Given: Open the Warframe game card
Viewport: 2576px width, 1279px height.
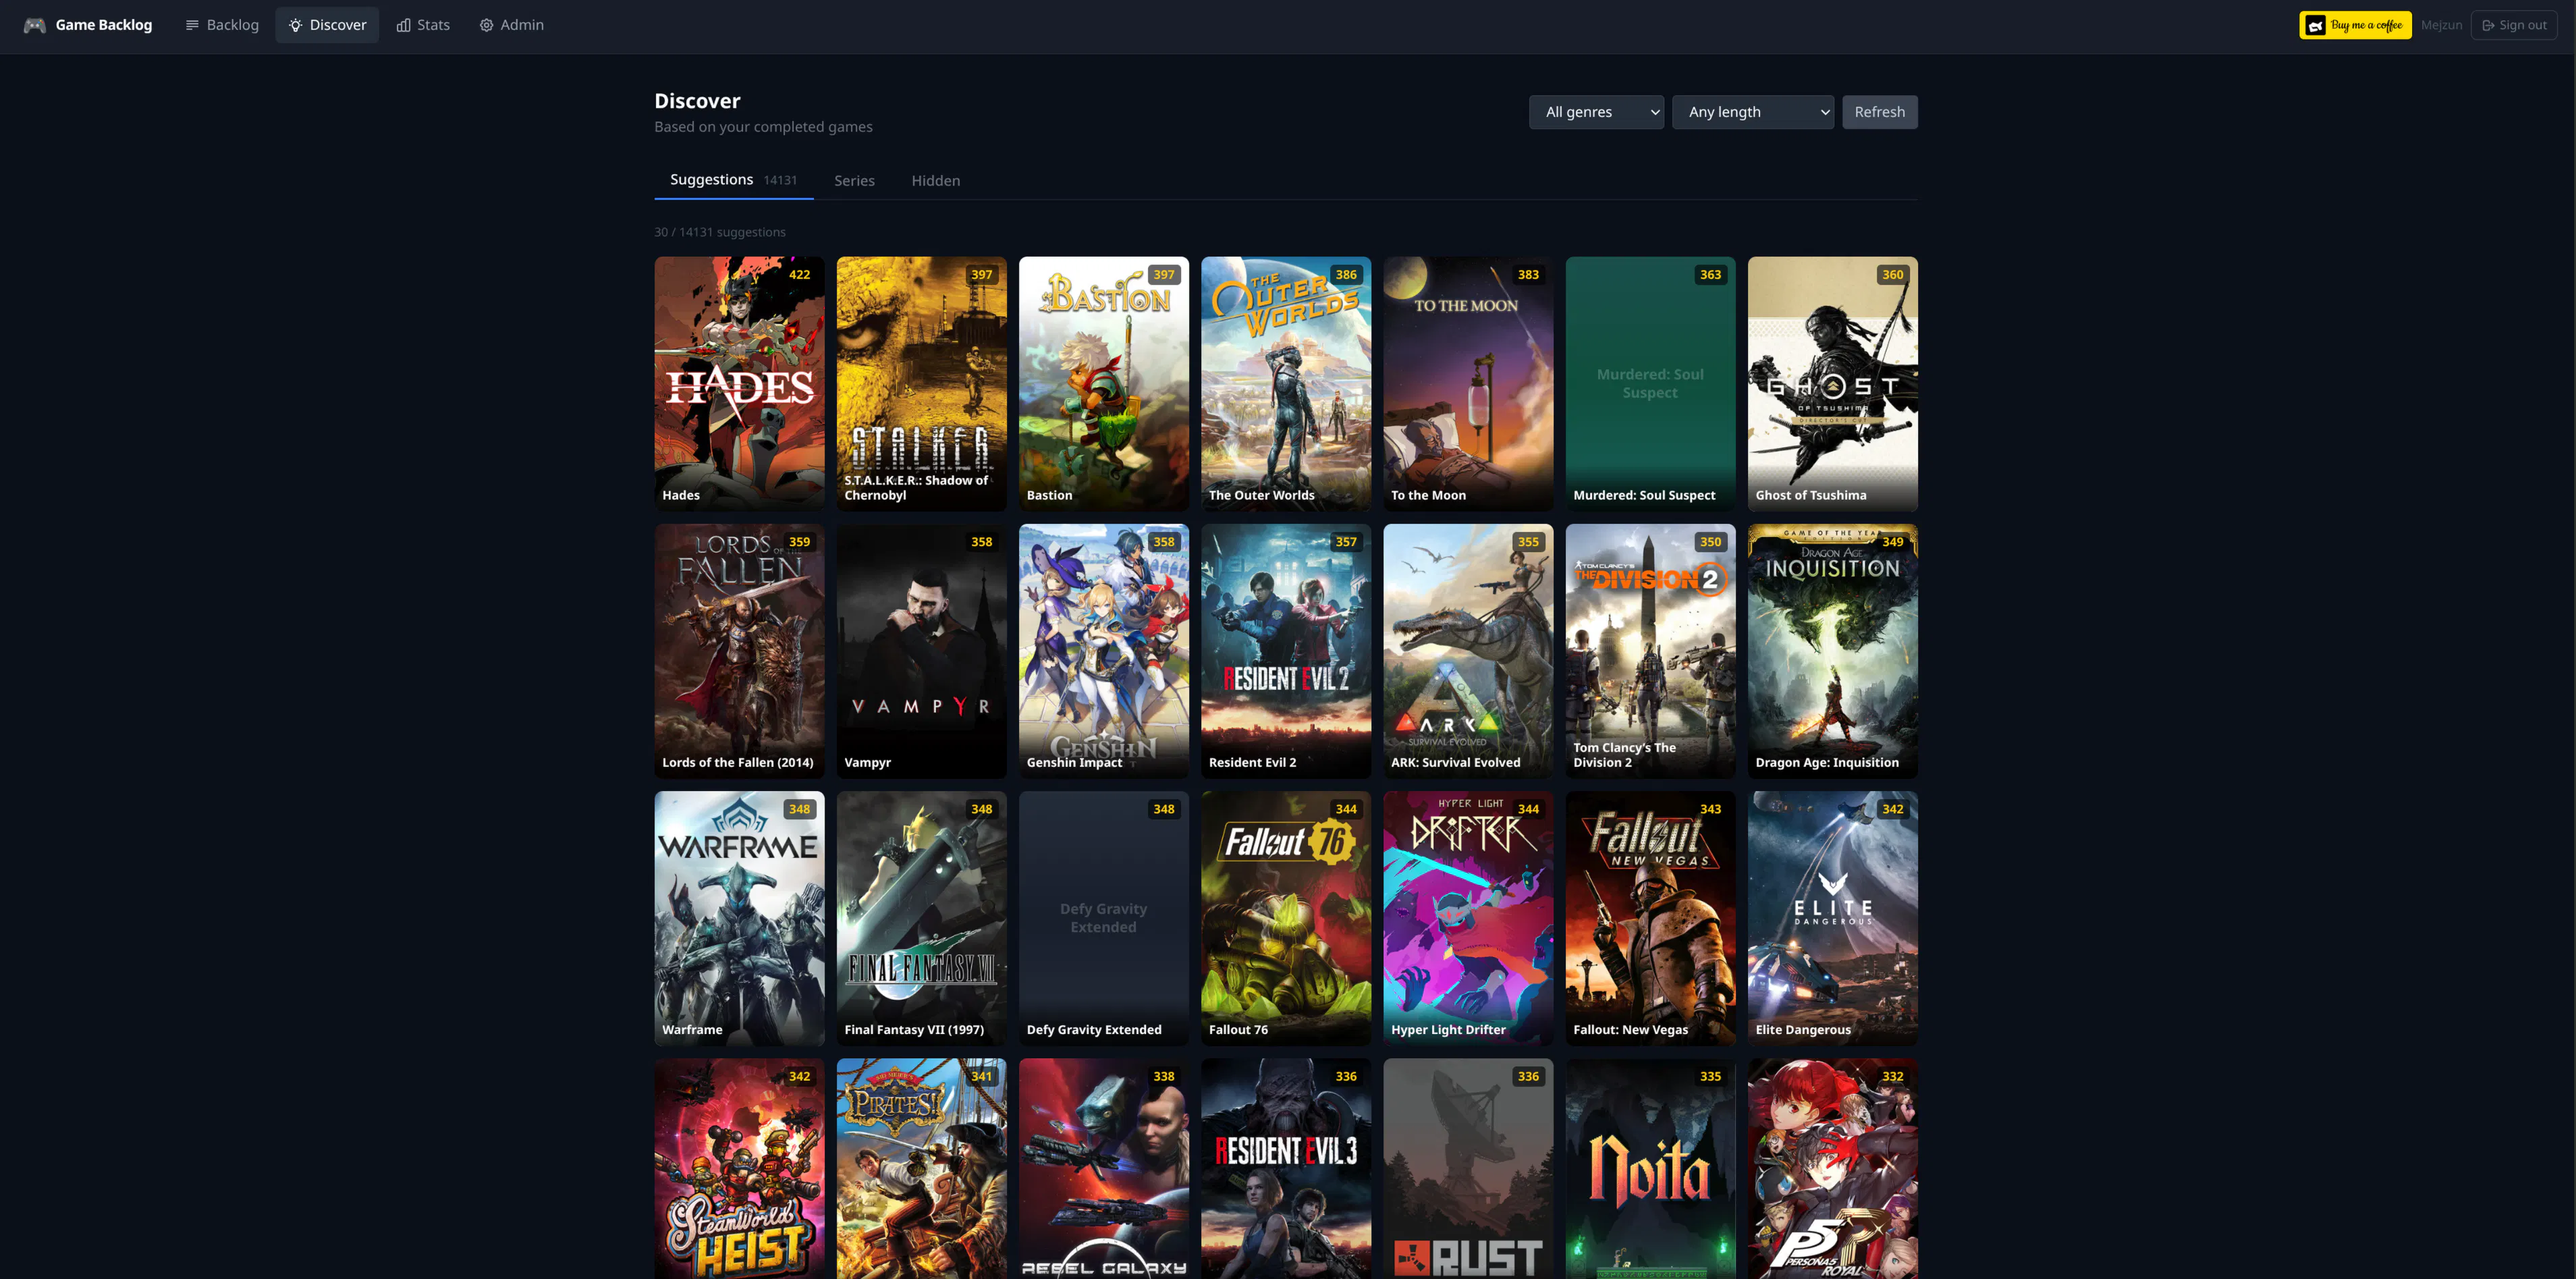Looking at the screenshot, I should pyautogui.click(x=739, y=918).
